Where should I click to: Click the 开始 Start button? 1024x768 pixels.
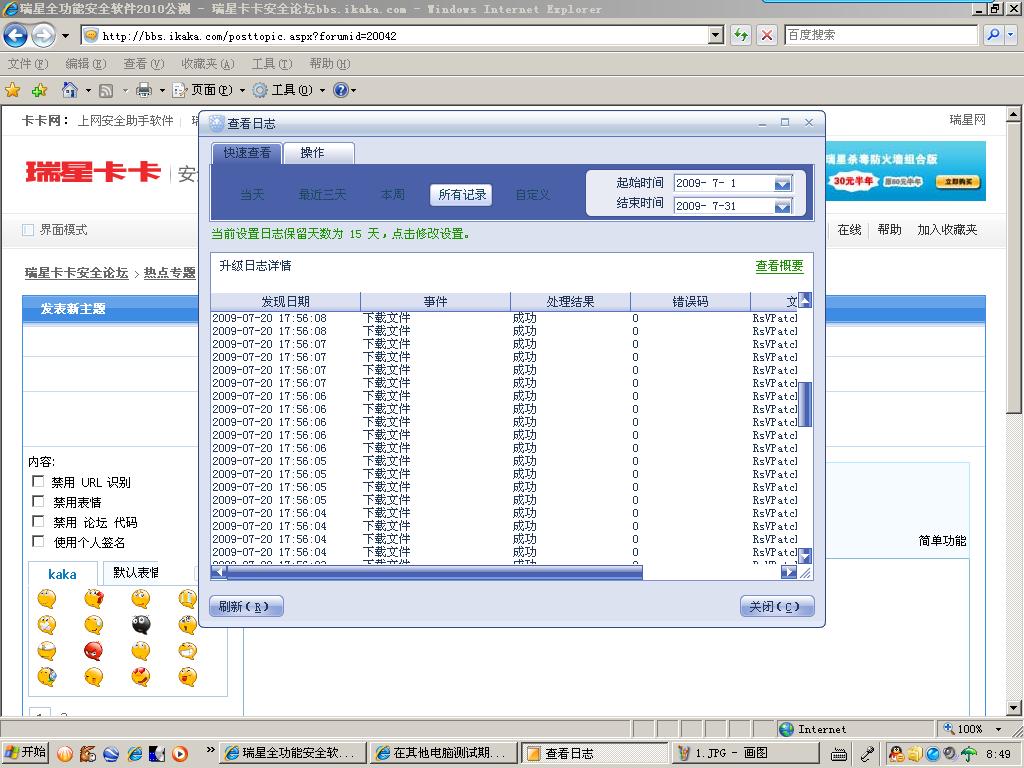pos(25,752)
